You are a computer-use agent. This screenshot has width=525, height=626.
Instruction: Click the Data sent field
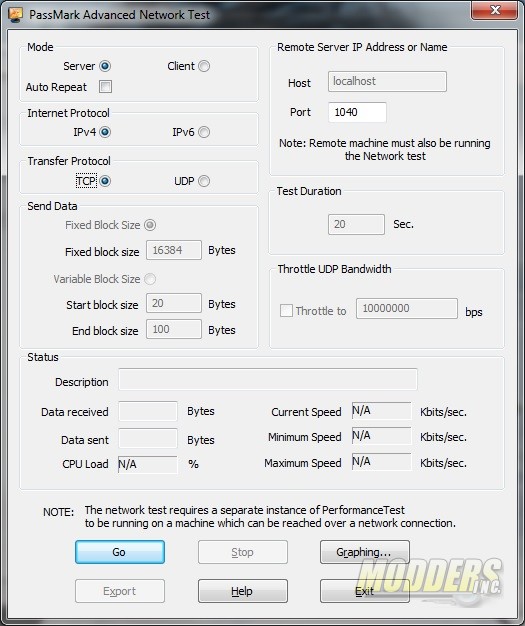pos(148,438)
